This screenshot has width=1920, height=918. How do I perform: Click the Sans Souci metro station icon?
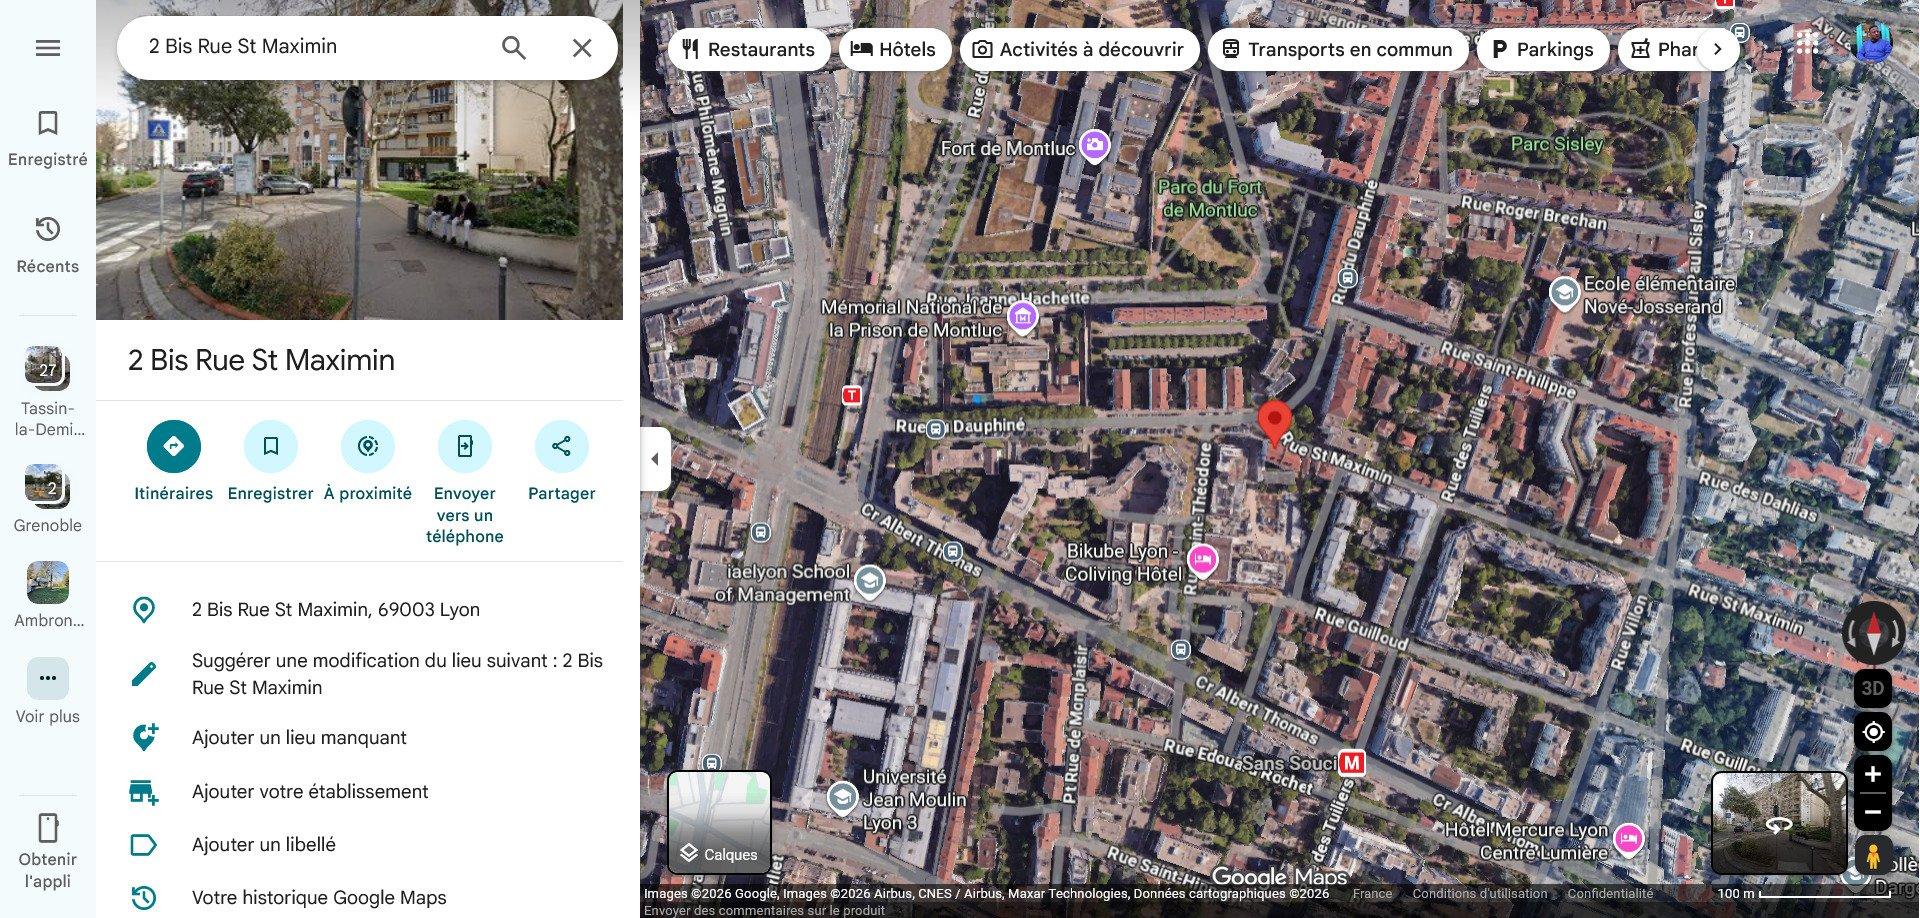pyautogui.click(x=1352, y=763)
